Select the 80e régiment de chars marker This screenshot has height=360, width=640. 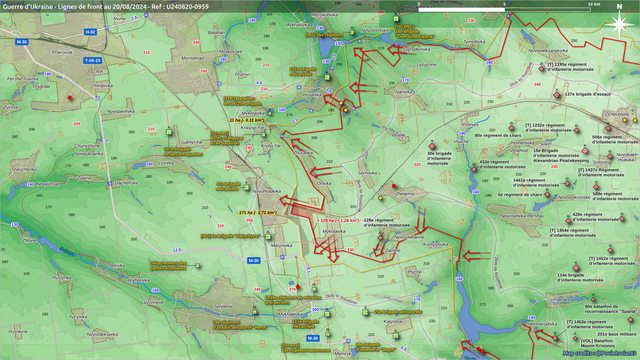click(x=511, y=128)
